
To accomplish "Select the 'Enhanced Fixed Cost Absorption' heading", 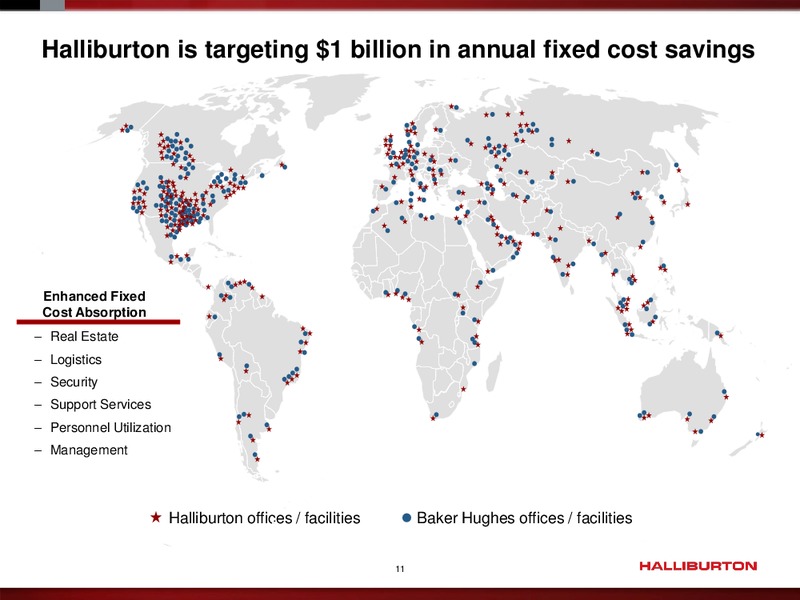I will click(x=94, y=304).
